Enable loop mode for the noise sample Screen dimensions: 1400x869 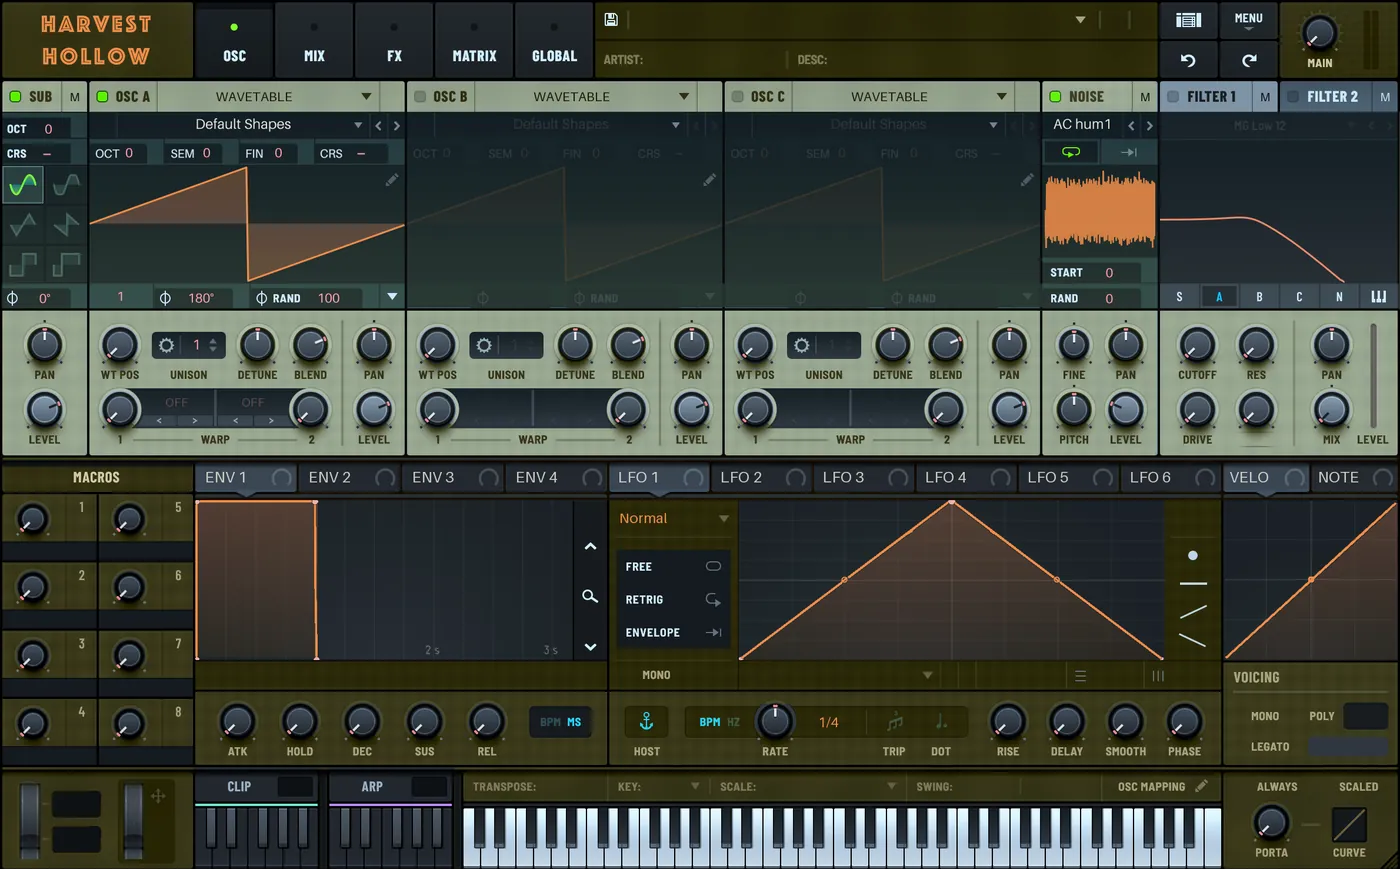(1071, 152)
